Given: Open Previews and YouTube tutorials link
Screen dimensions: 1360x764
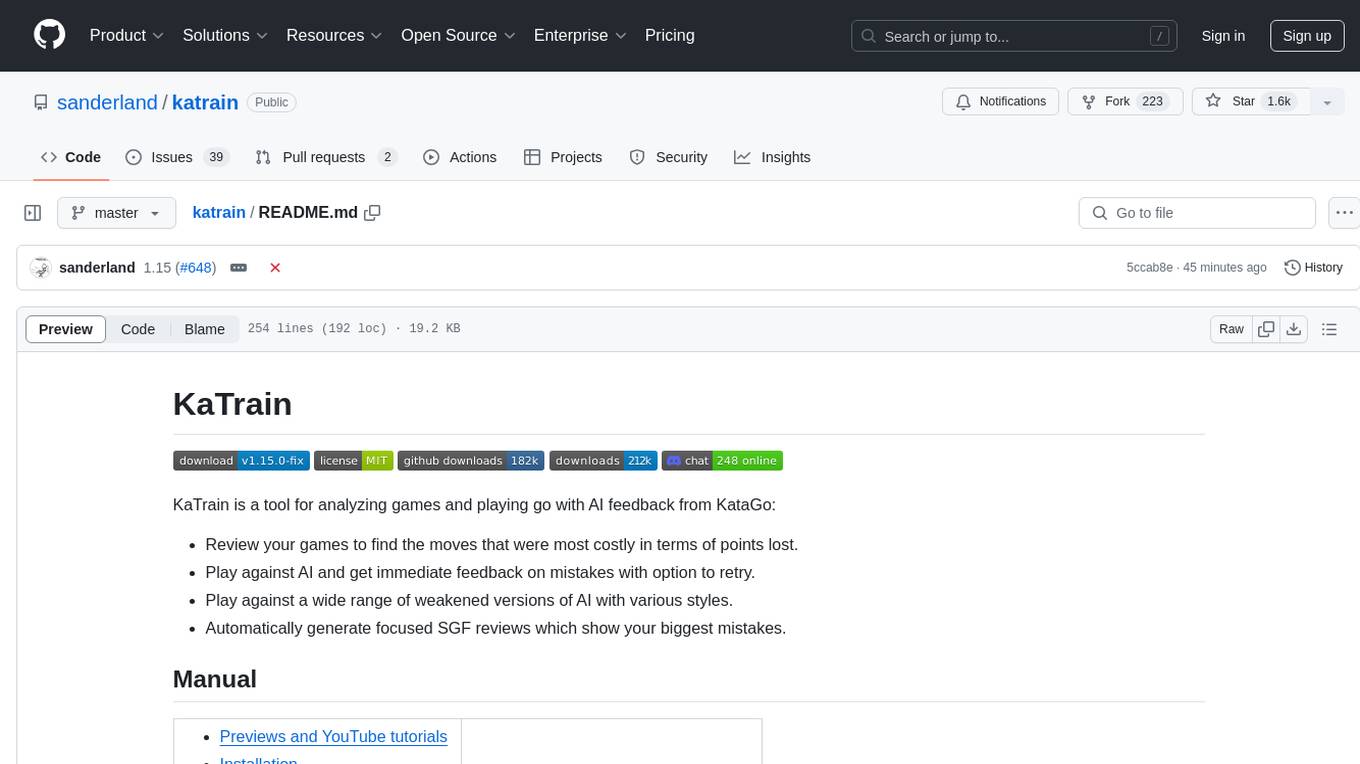Looking at the screenshot, I should [x=333, y=737].
